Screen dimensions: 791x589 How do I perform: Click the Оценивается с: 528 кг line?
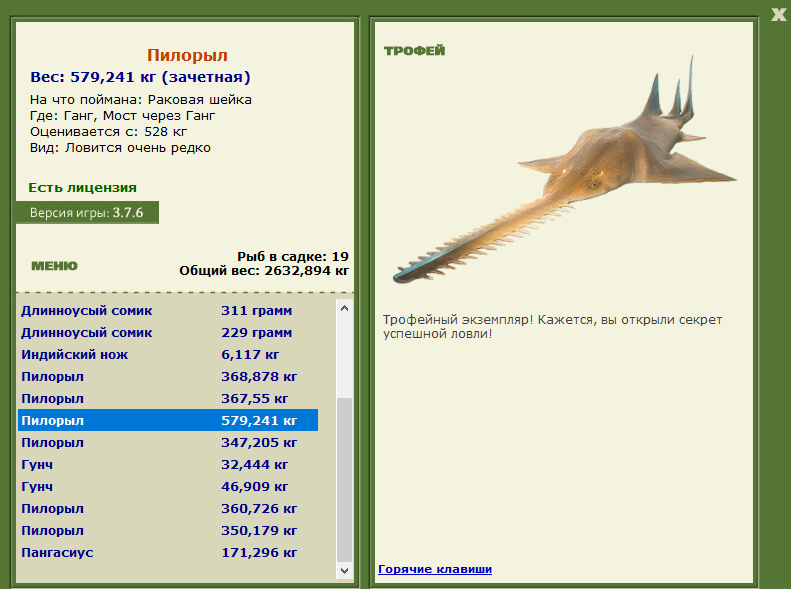108,132
